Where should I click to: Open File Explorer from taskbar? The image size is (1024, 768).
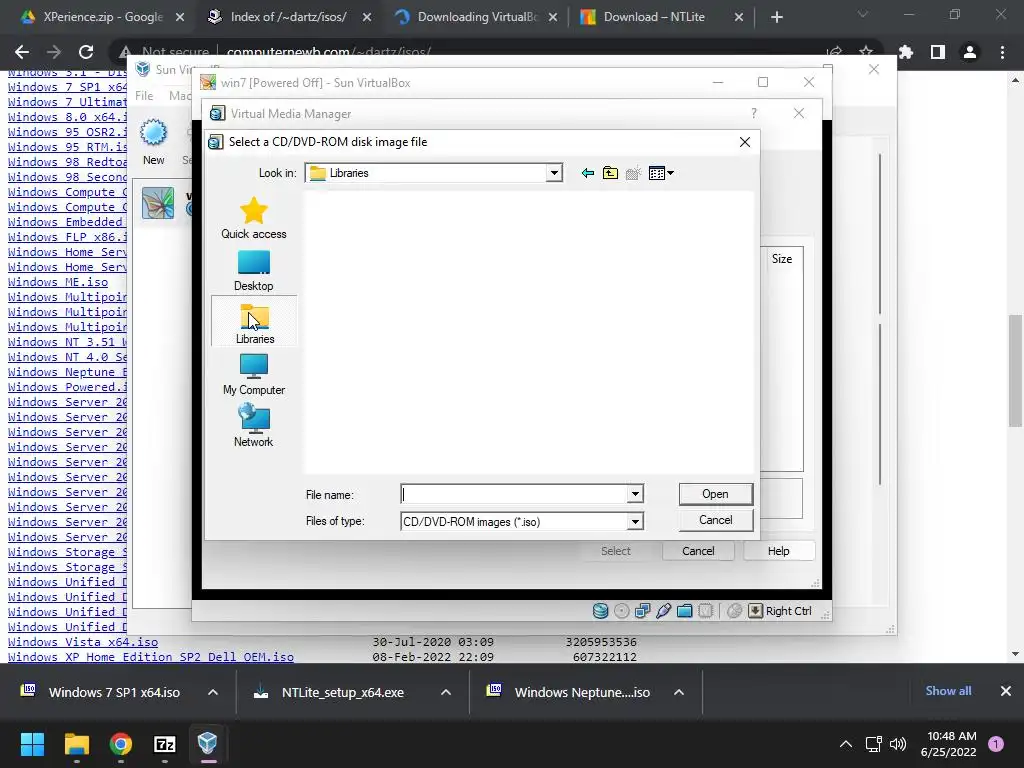coord(76,744)
